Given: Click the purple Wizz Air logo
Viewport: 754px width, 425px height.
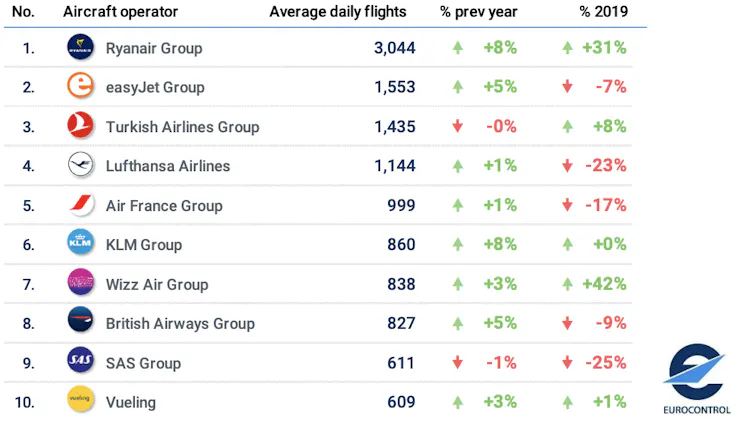Looking at the screenshot, I should [80, 282].
